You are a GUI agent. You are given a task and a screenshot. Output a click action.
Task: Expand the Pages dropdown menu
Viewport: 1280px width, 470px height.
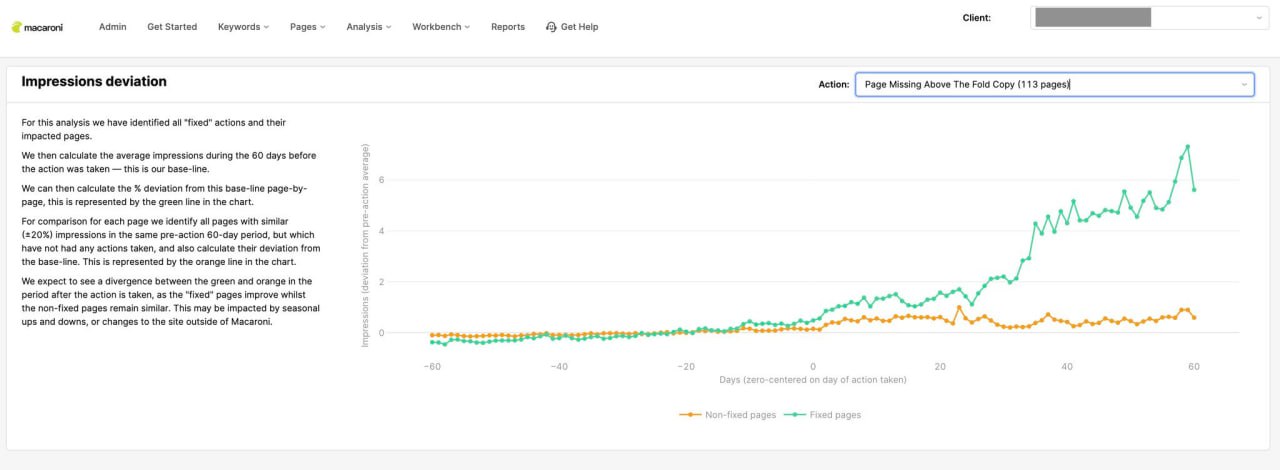[307, 27]
